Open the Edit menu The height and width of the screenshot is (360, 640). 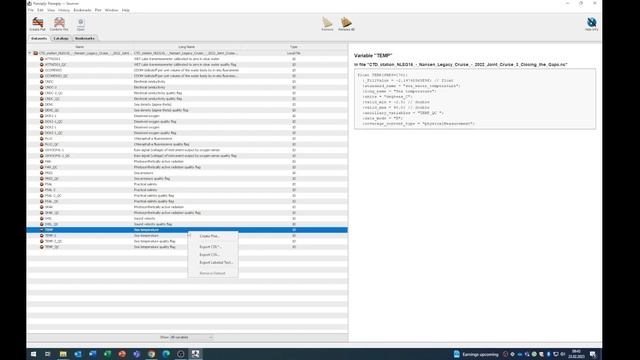pyautogui.click(x=40, y=10)
